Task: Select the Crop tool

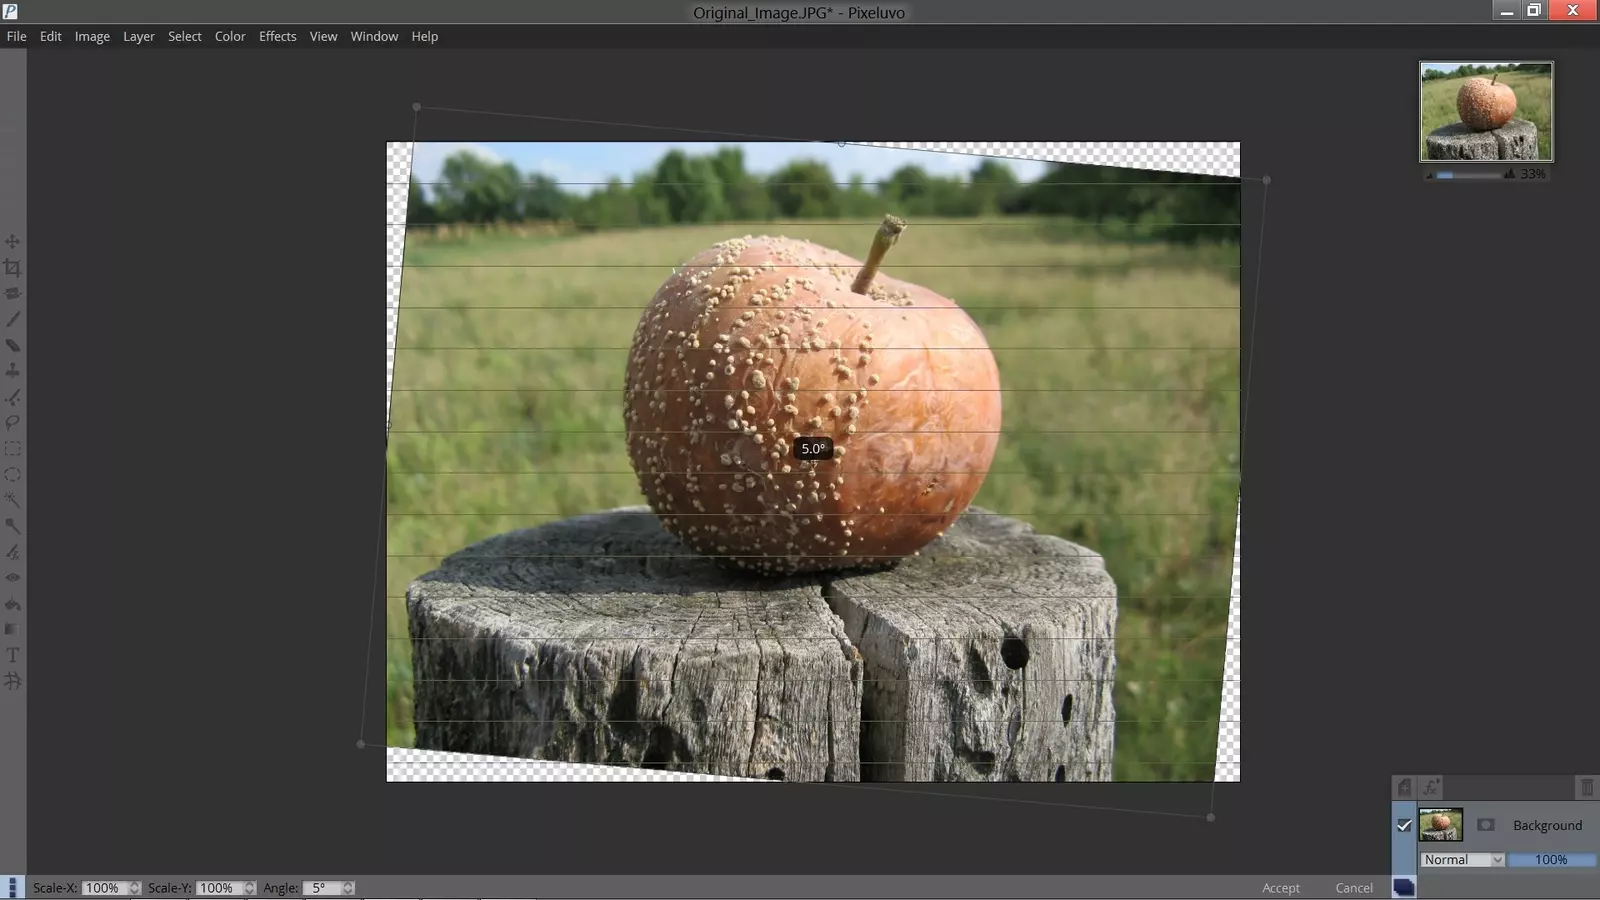Action: click(x=12, y=268)
